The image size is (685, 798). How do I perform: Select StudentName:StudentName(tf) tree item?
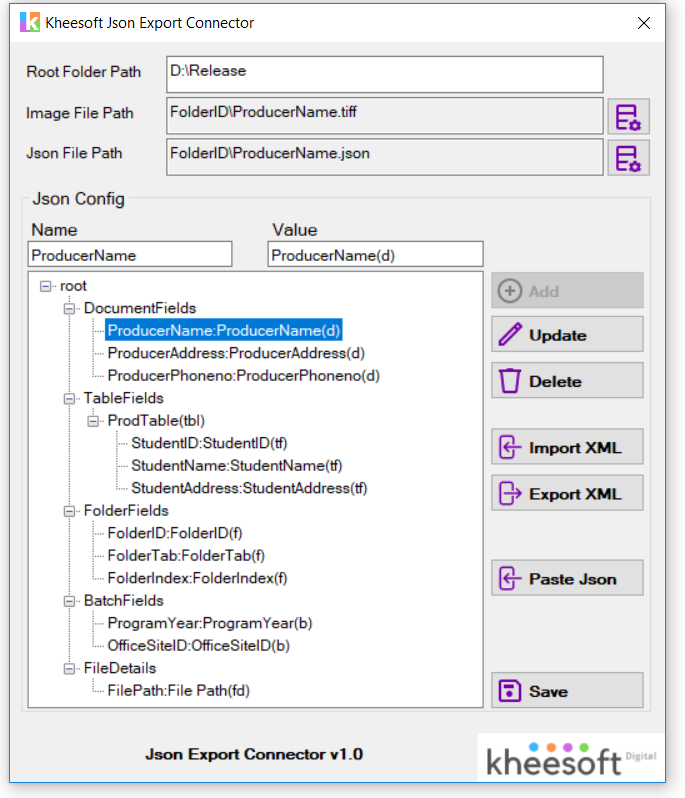coord(236,465)
